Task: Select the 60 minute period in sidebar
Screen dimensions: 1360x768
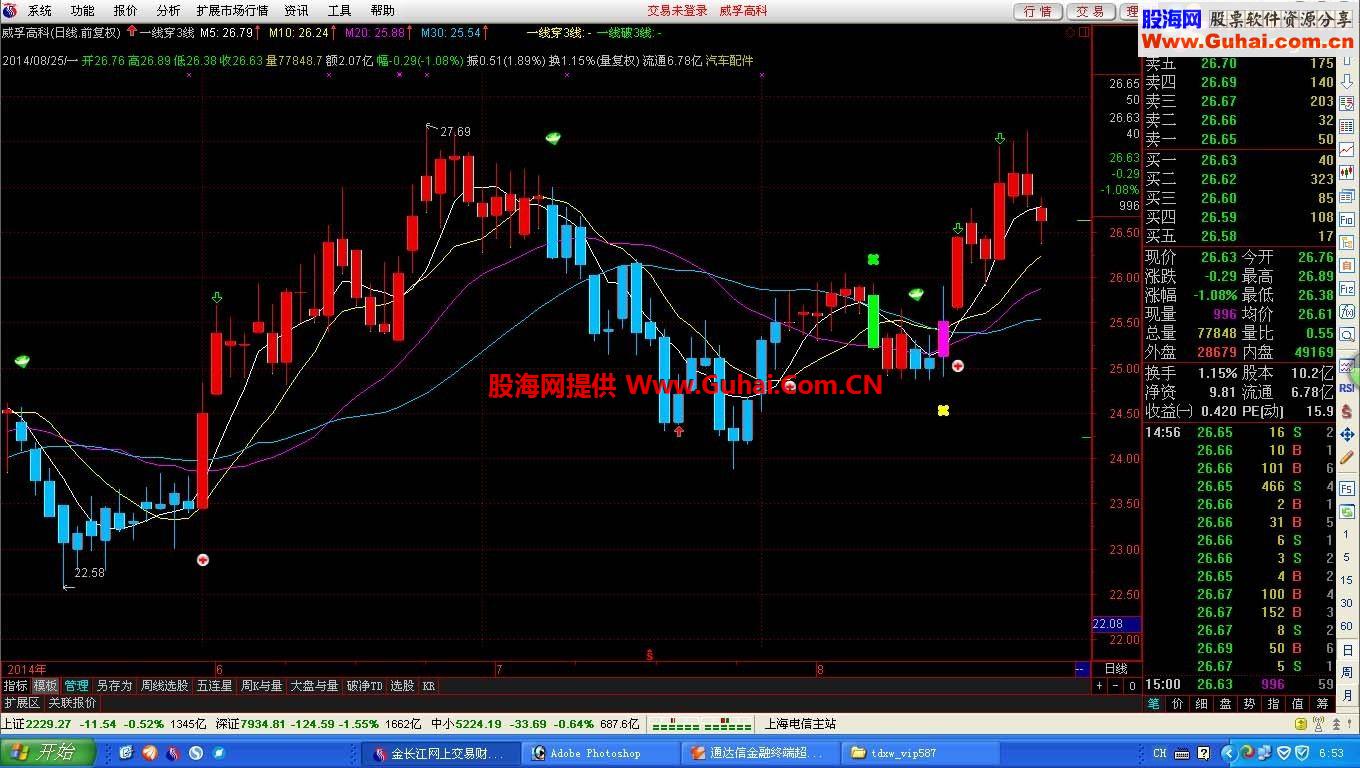Action: 1347,625
